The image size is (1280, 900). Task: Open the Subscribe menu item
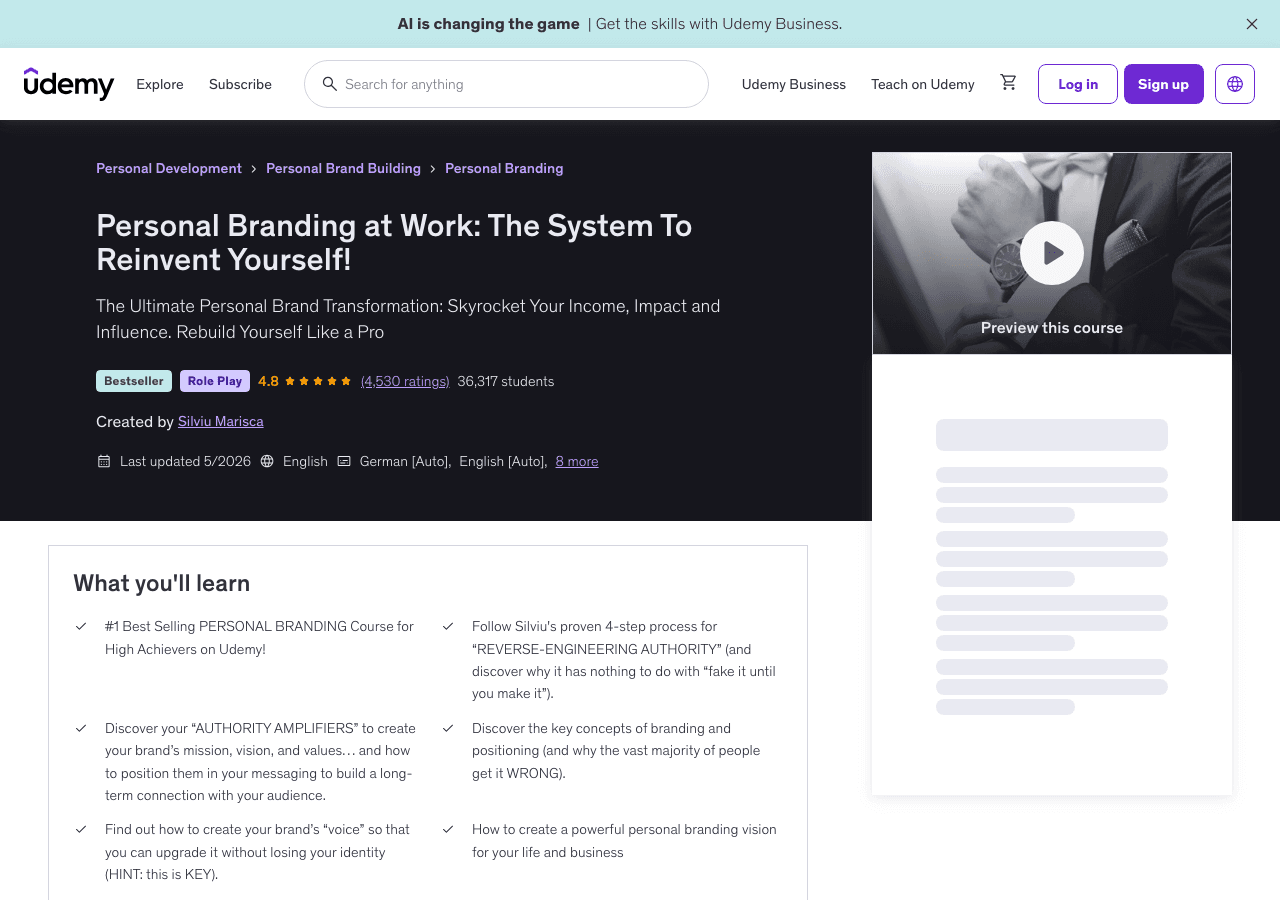240,84
